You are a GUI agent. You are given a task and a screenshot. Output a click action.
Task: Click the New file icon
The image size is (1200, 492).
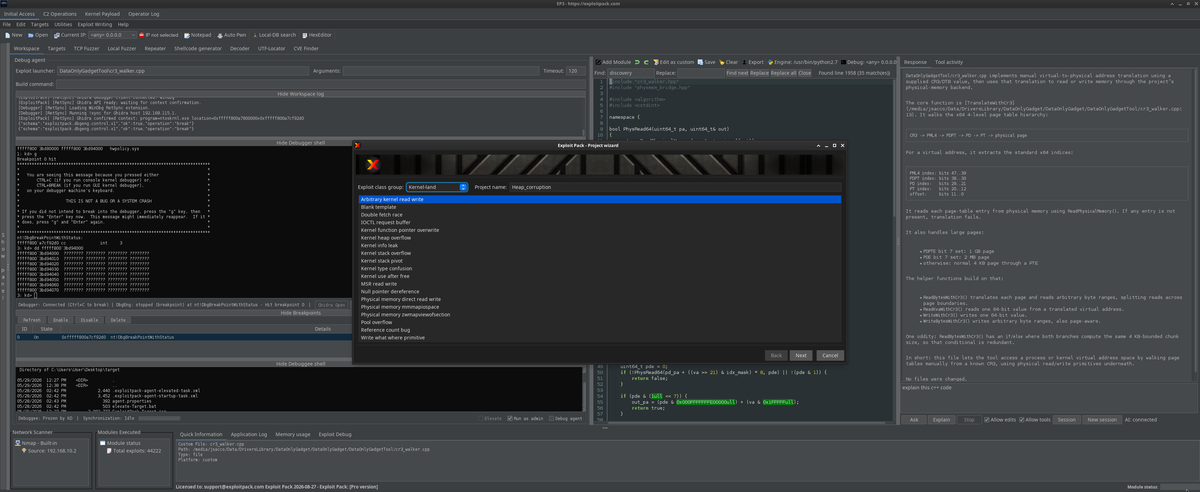(x=8, y=35)
